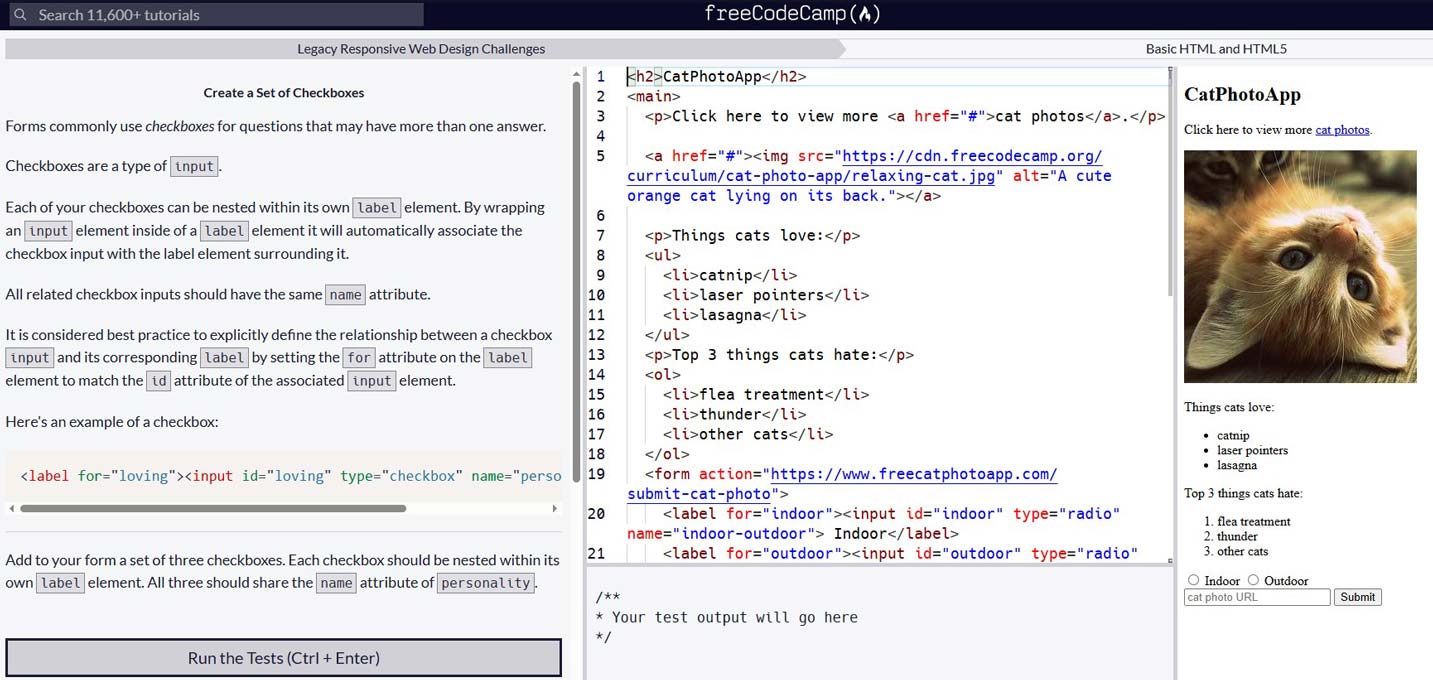Click the cat image in preview
This screenshot has width=1433, height=680.
pos(1300,267)
